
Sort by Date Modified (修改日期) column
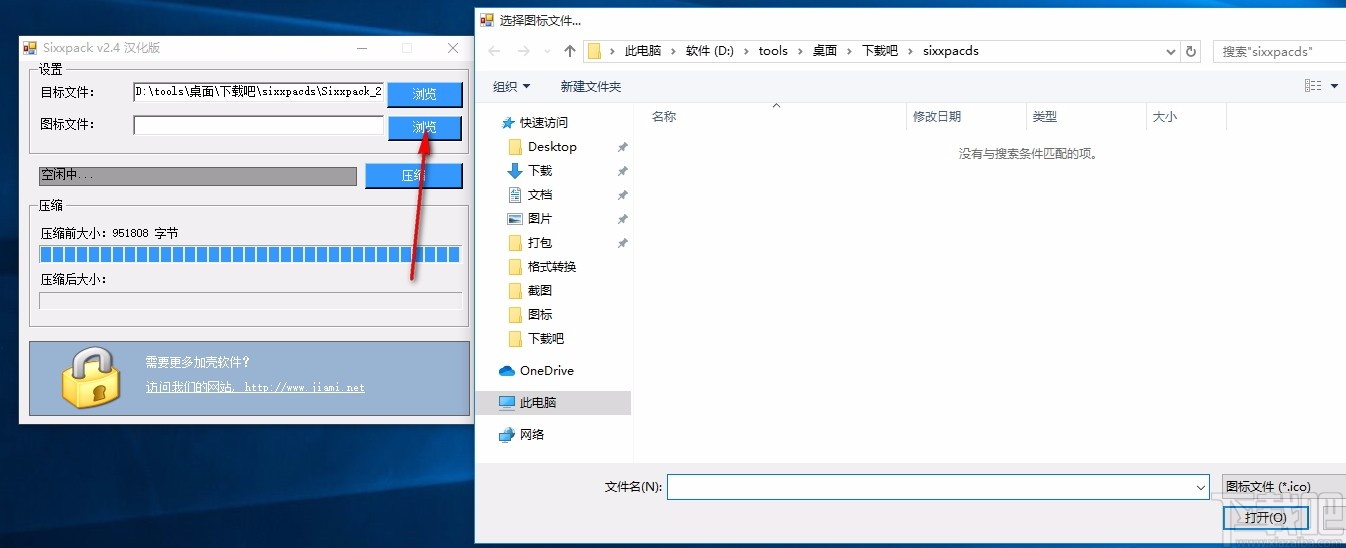[x=966, y=116]
